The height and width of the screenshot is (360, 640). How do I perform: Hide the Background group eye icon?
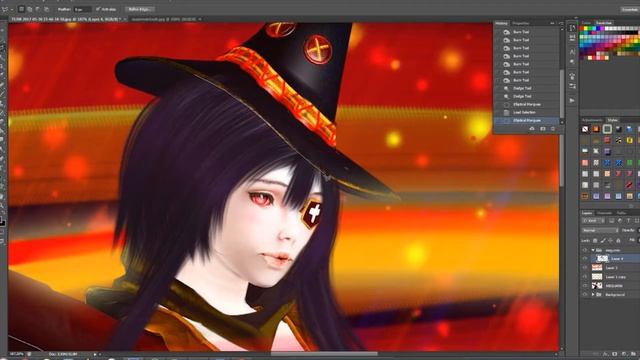(585, 294)
